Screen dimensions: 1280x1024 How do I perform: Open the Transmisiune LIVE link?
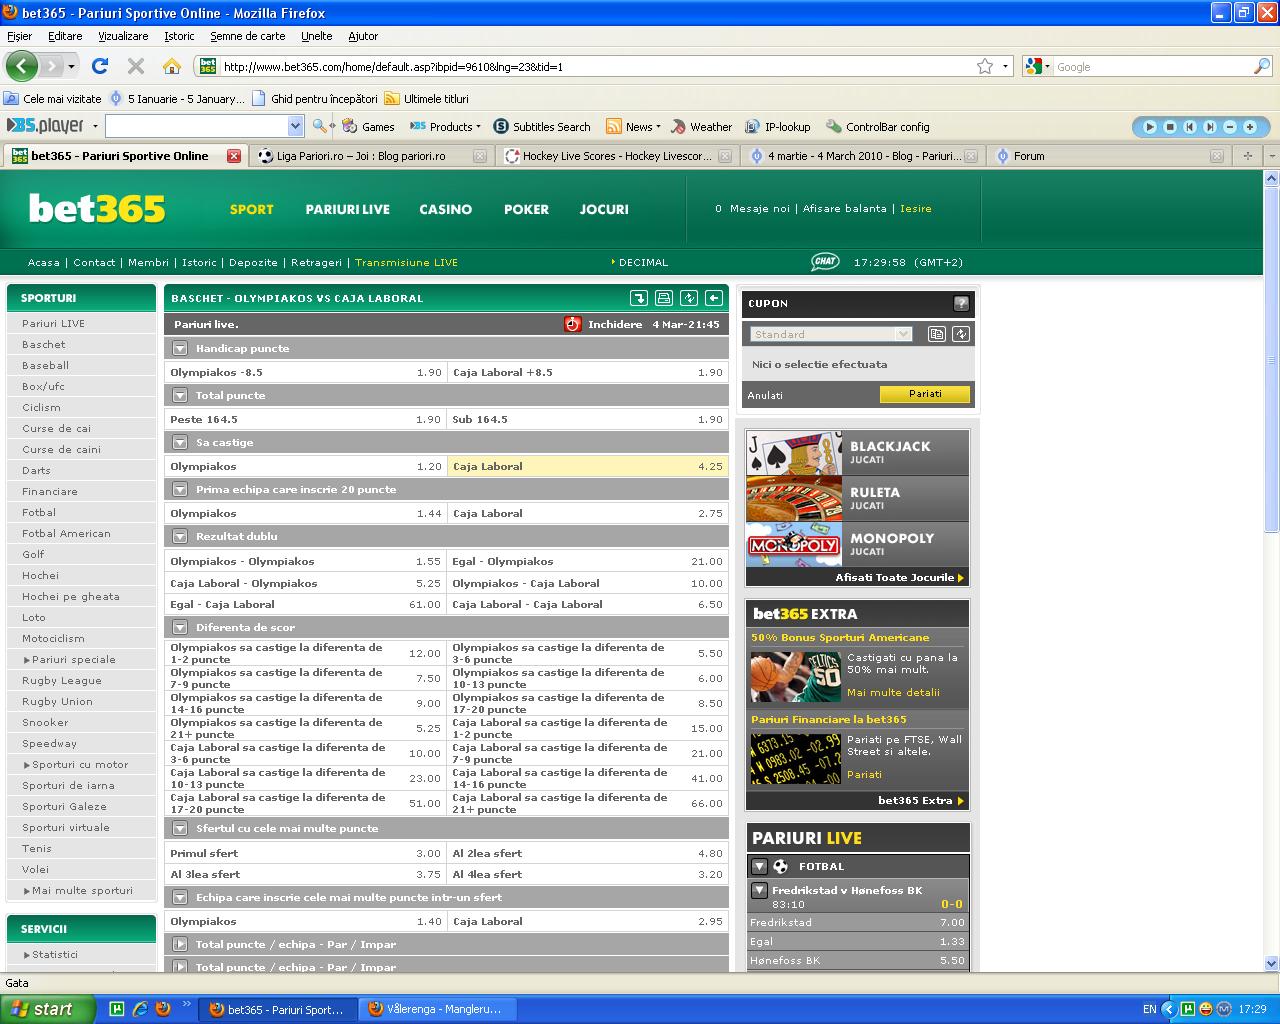(x=406, y=262)
